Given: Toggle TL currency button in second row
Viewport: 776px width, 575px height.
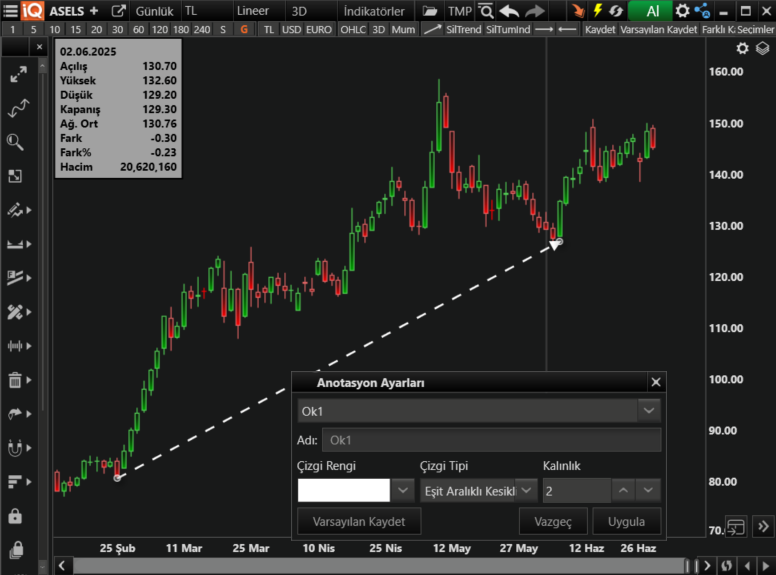Looking at the screenshot, I should tap(268, 30).
